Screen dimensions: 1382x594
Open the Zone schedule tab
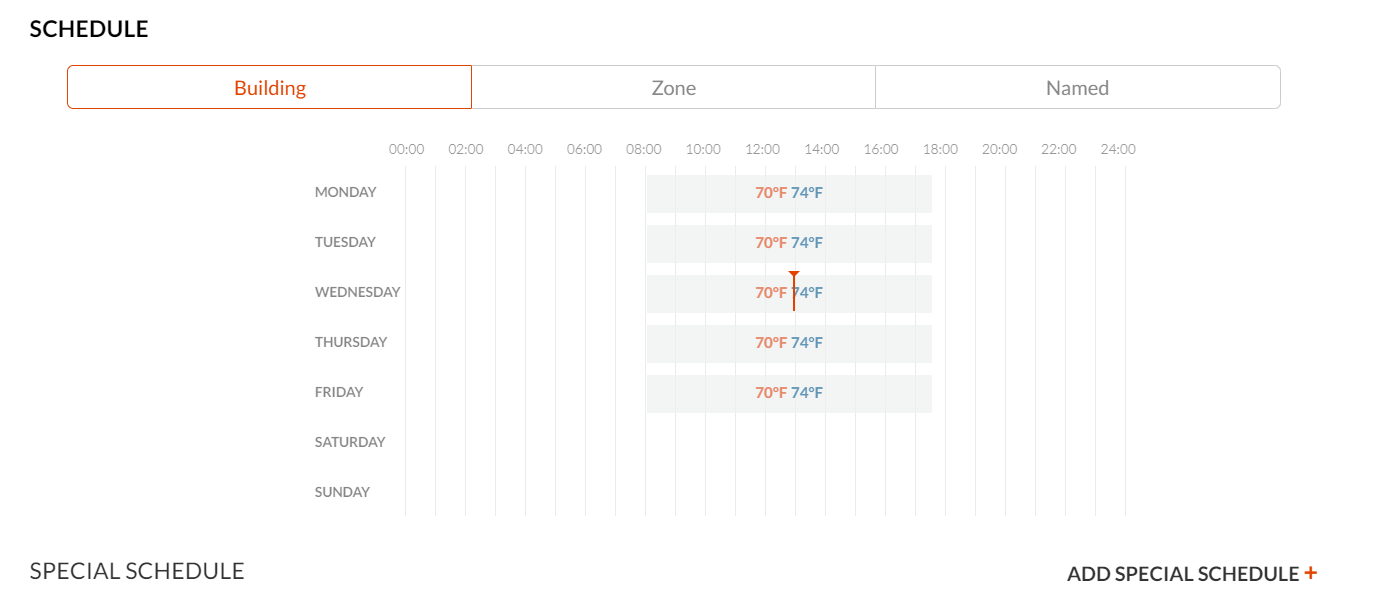pos(673,87)
